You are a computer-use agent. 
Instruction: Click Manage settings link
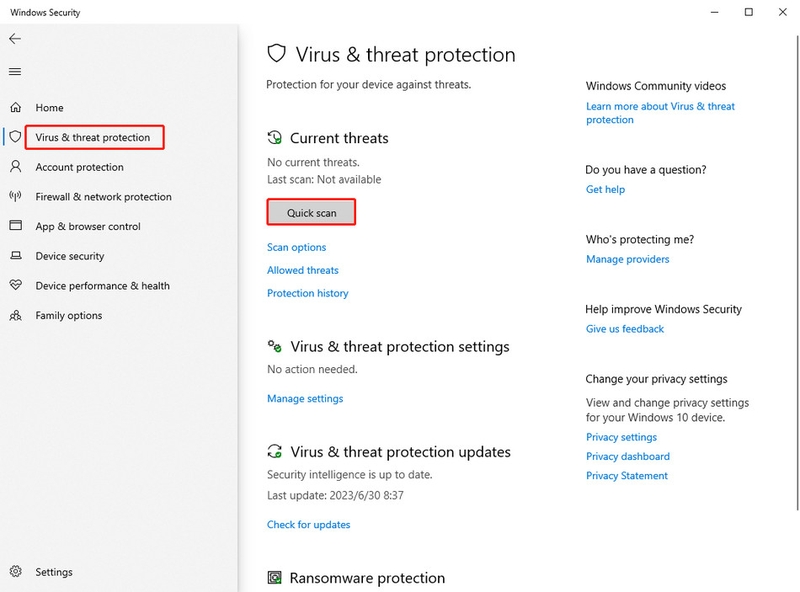tap(305, 399)
